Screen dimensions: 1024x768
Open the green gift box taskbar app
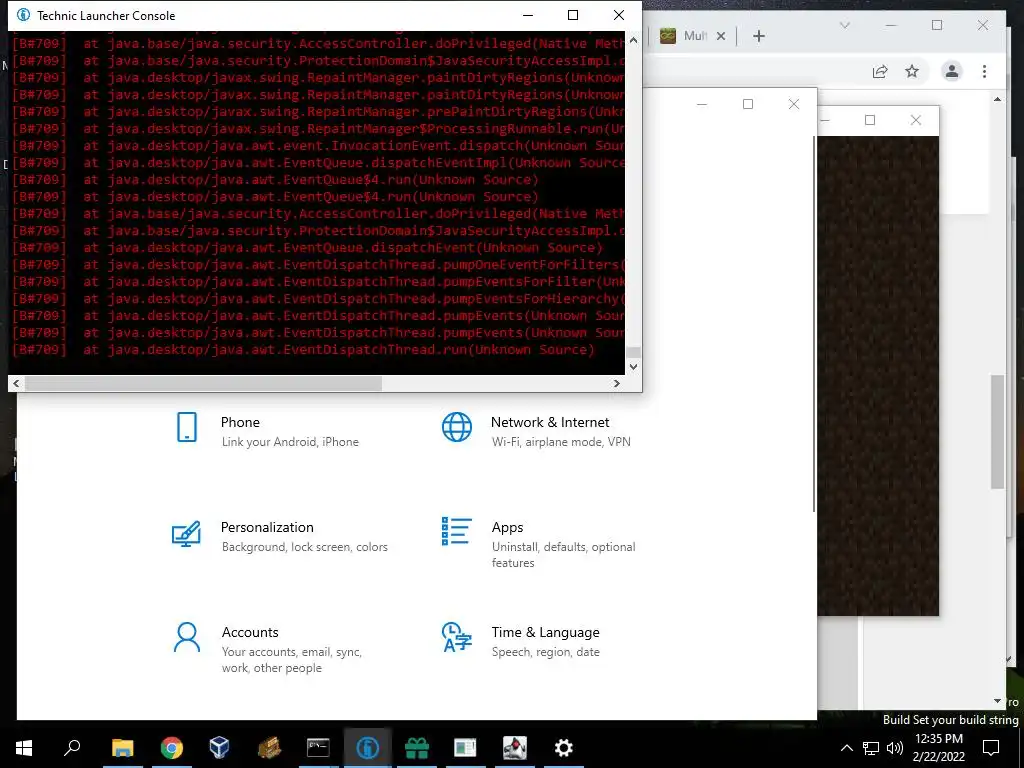tap(416, 748)
